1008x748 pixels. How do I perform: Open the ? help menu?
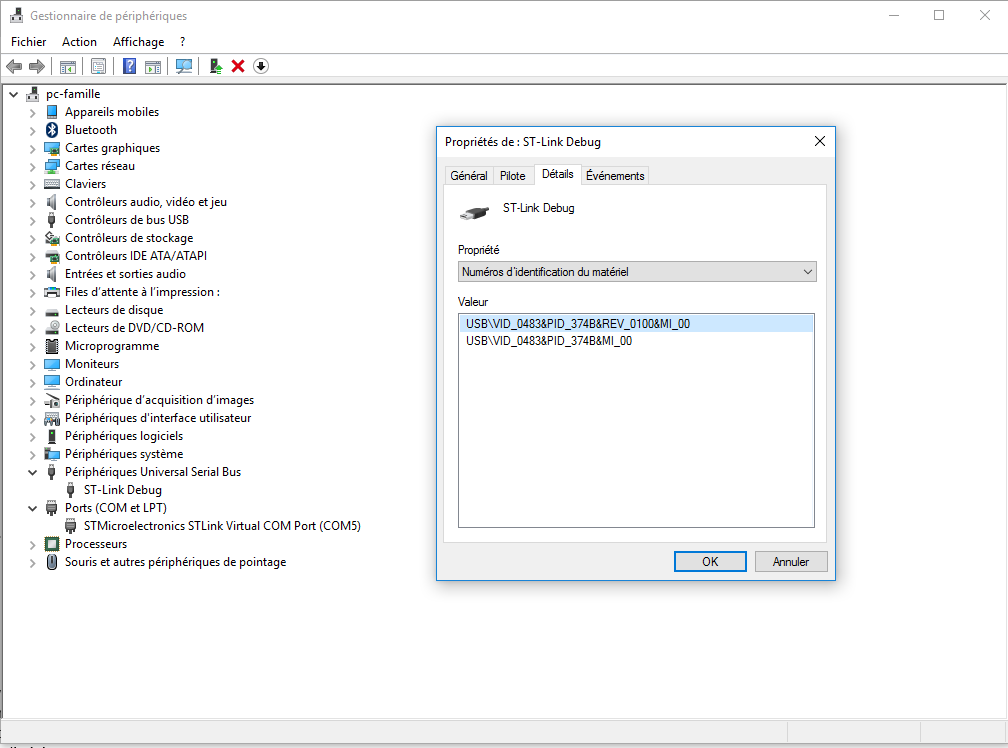(183, 42)
